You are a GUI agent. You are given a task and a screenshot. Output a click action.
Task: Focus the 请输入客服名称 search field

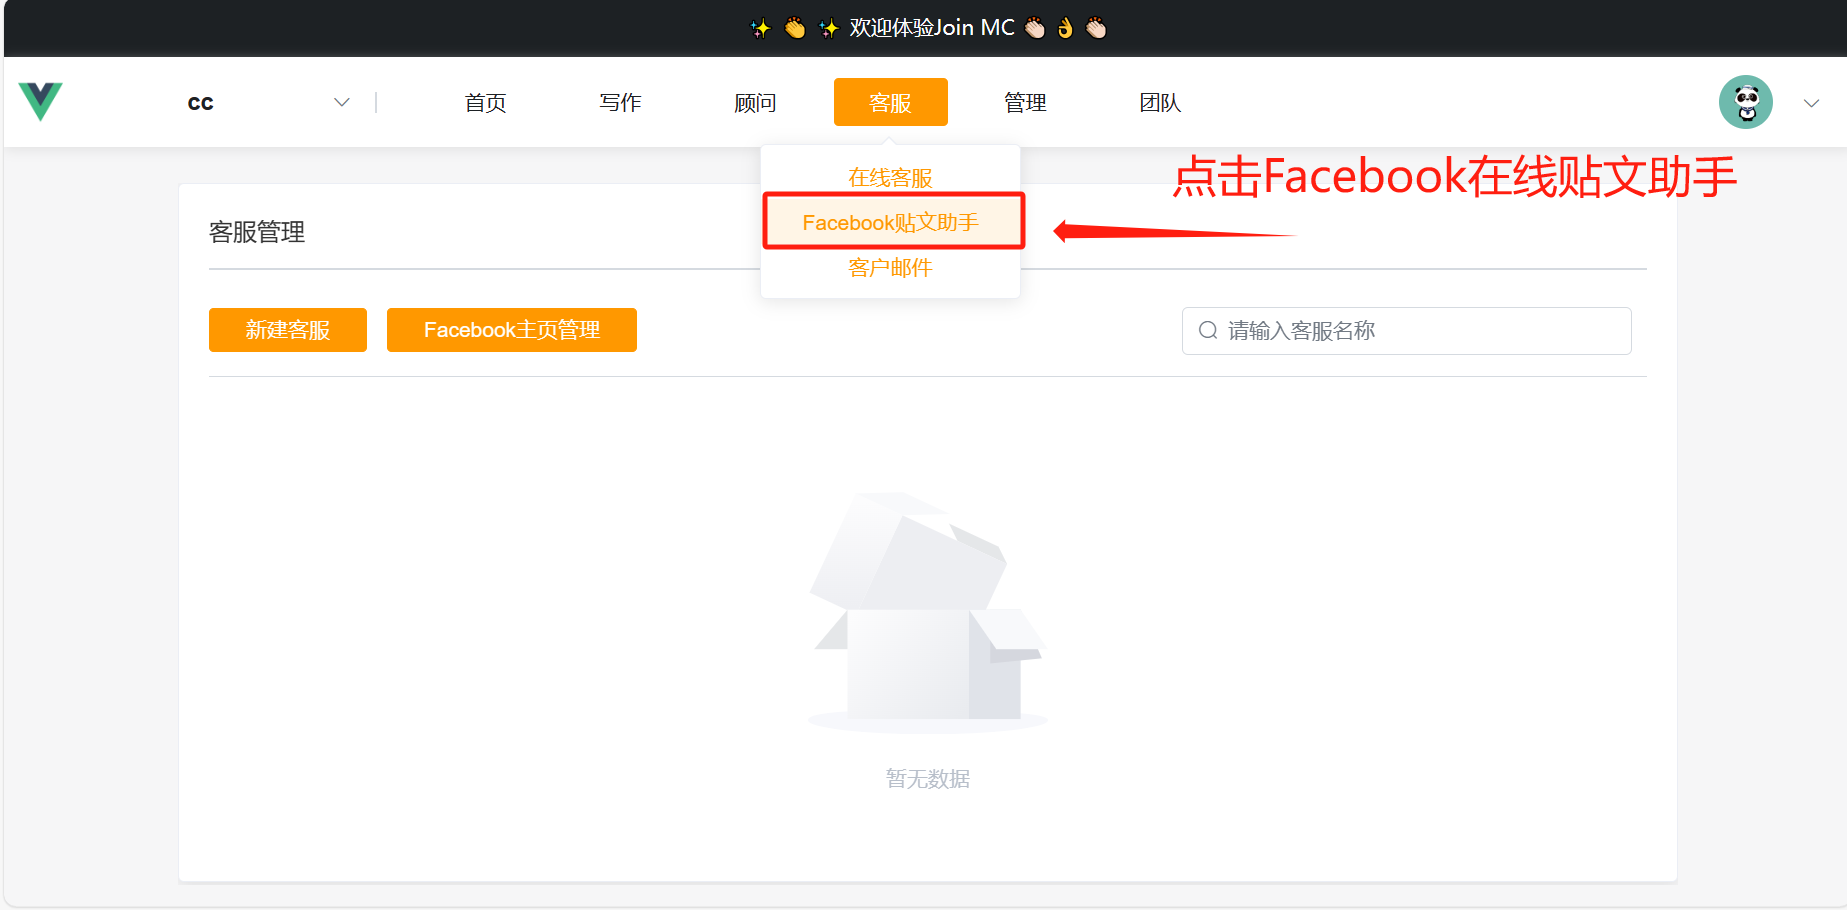1420,331
